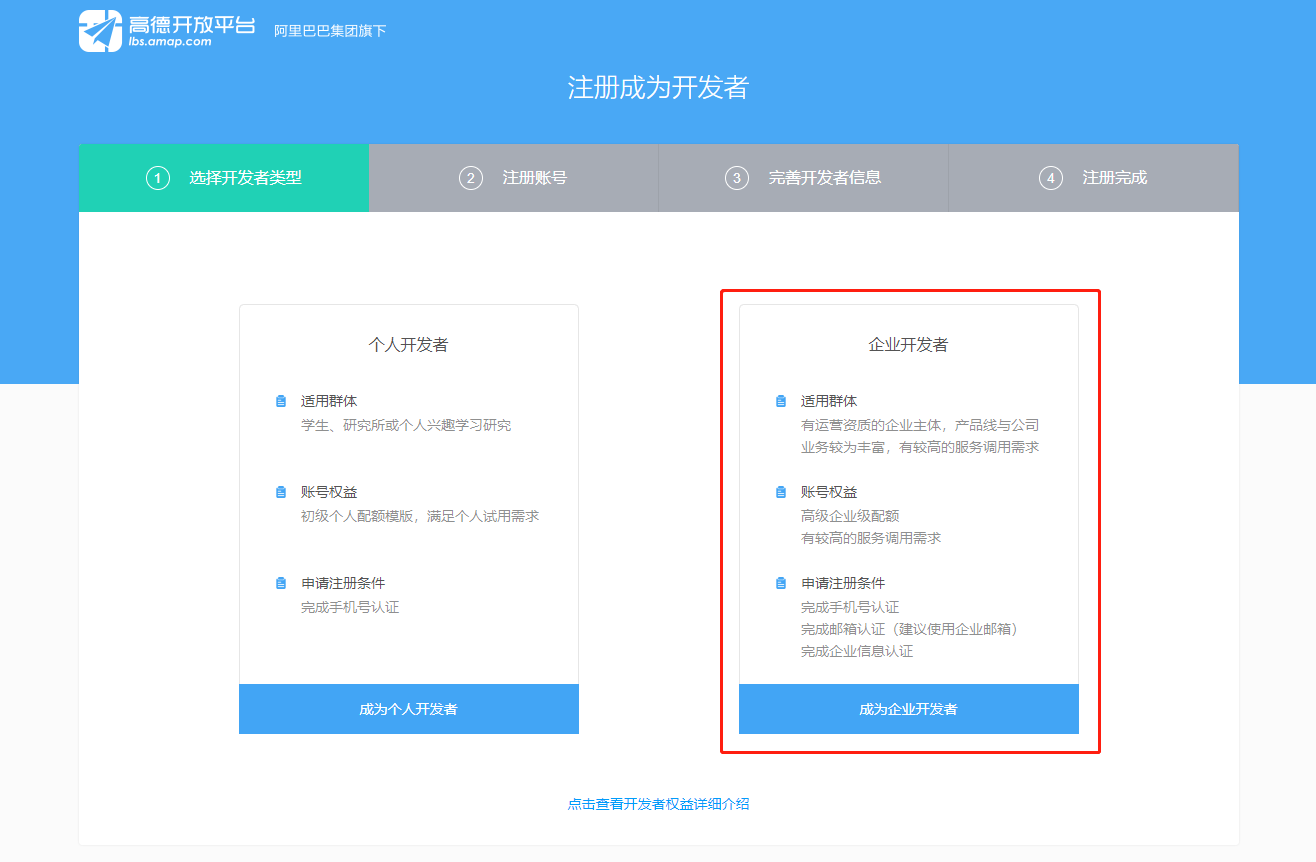1316x862 pixels.
Task: Click the 高德开放平台 paper plane logo
Action: (x=100, y=31)
